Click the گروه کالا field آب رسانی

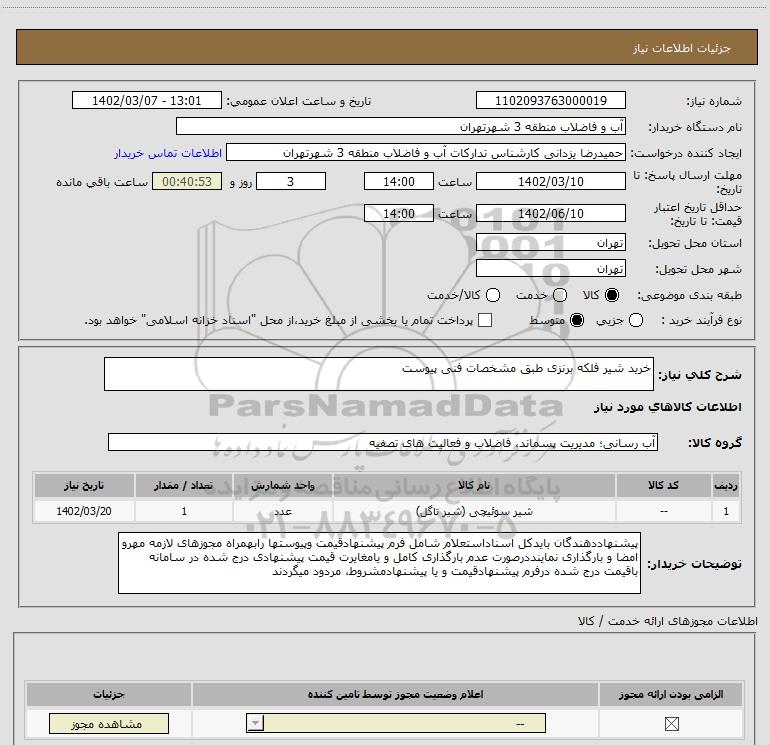pyautogui.click(x=383, y=442)
